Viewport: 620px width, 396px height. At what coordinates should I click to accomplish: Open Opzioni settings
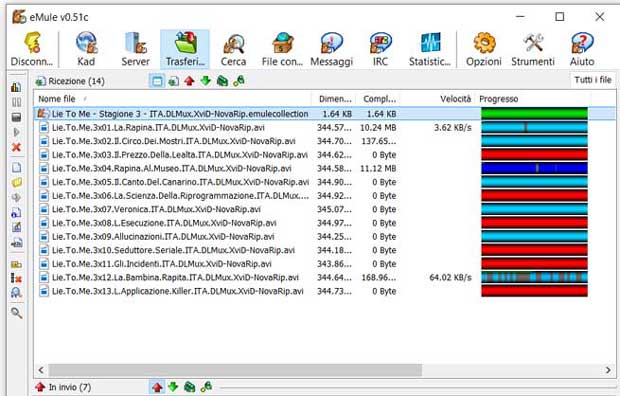484,49
